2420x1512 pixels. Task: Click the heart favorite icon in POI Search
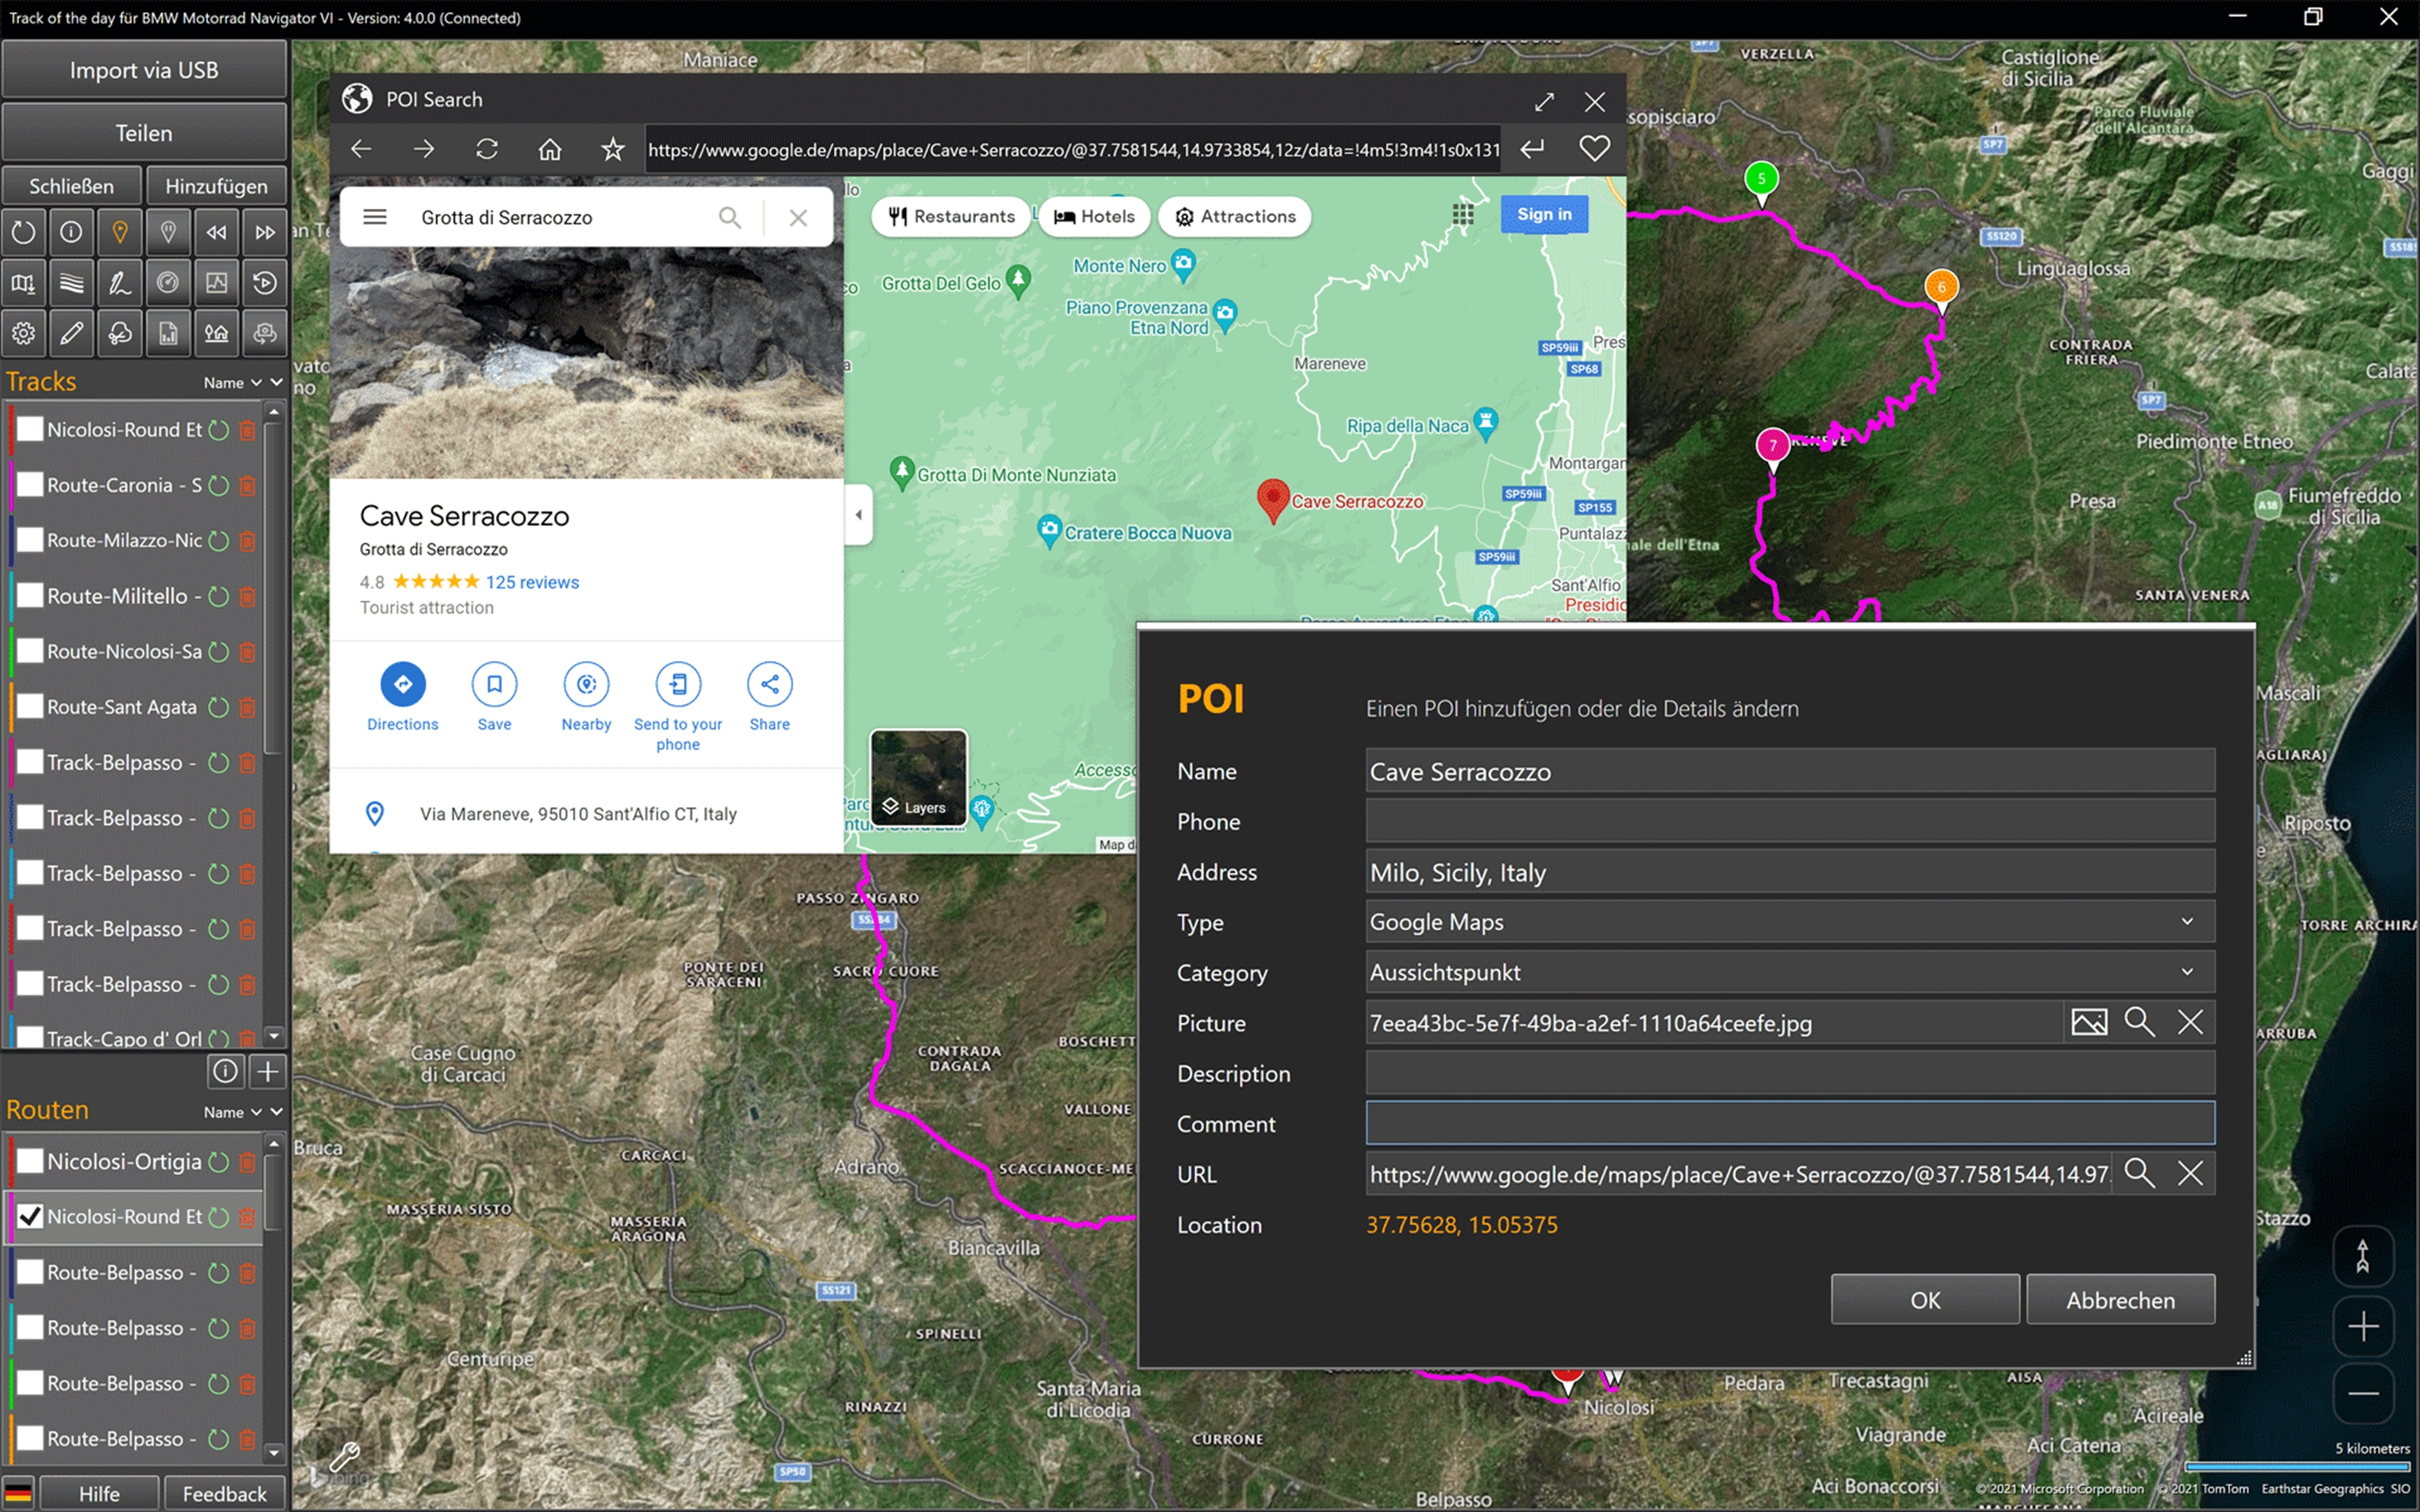pos(1594,149)
